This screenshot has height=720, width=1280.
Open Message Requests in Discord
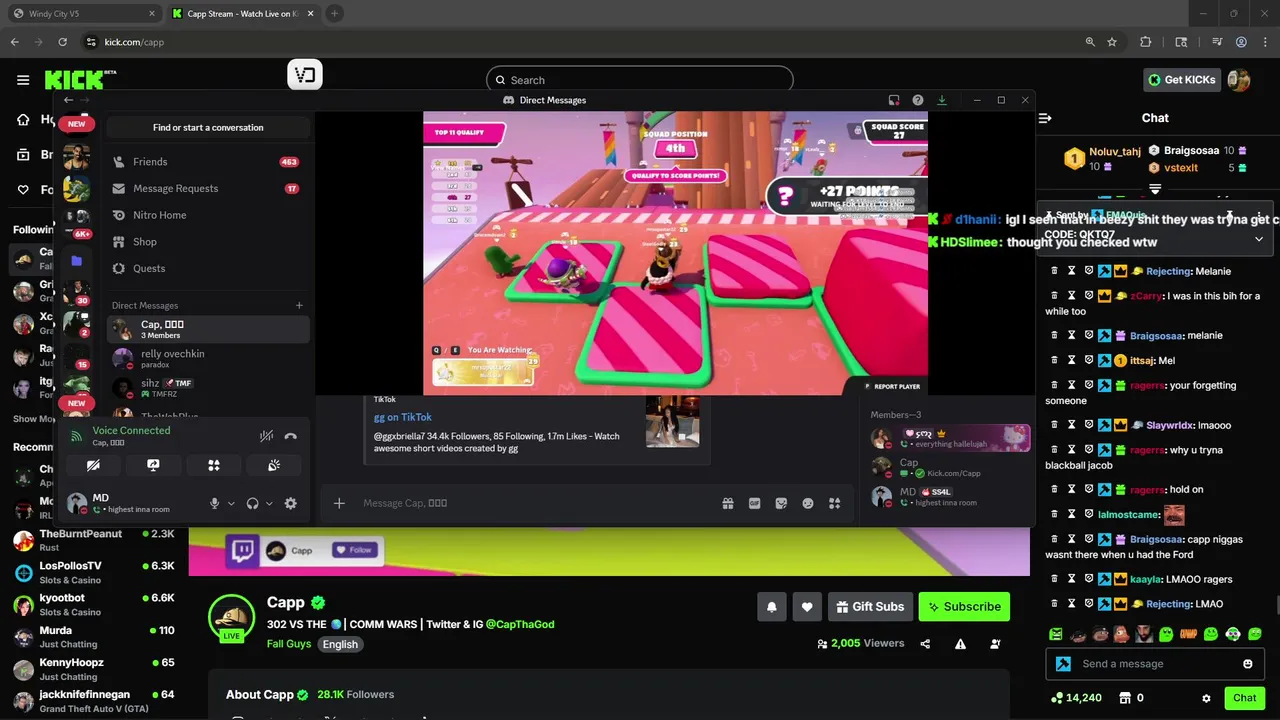click(x=207, y=188)
